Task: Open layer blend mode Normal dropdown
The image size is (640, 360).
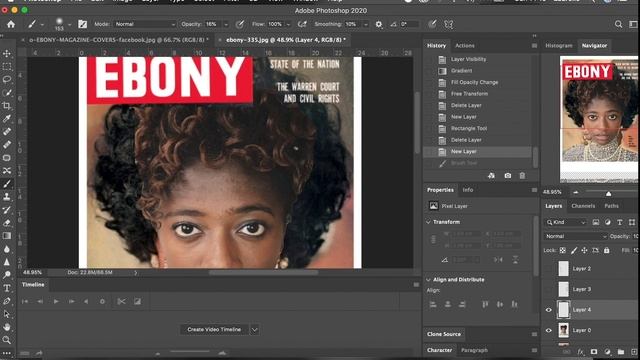Action: [x=576, y=236]
